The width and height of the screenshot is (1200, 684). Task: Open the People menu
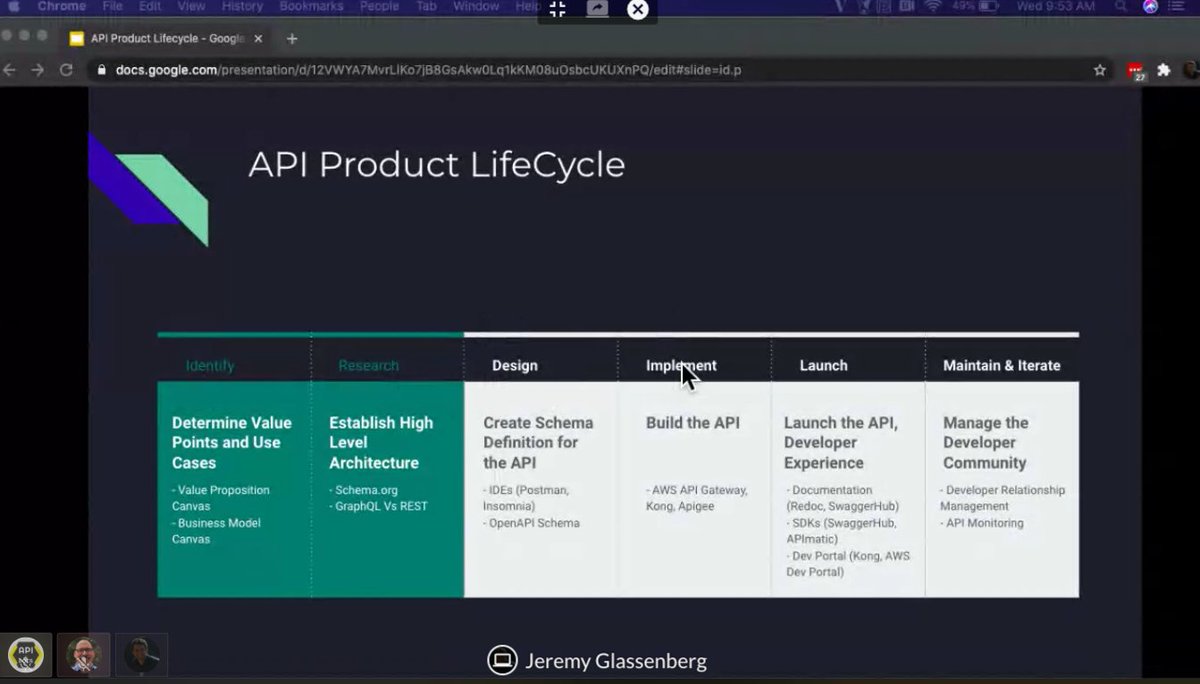379,6
